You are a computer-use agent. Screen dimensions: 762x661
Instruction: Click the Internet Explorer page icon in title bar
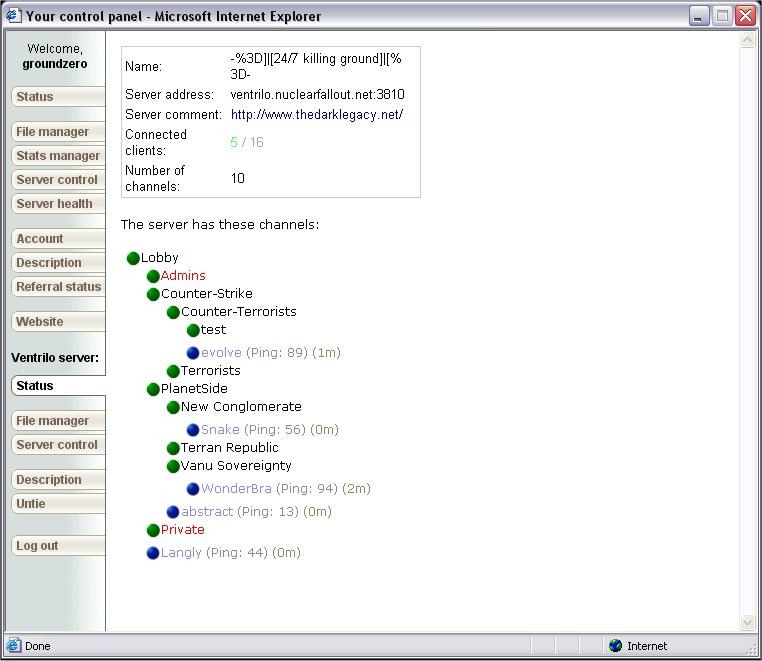13,16
